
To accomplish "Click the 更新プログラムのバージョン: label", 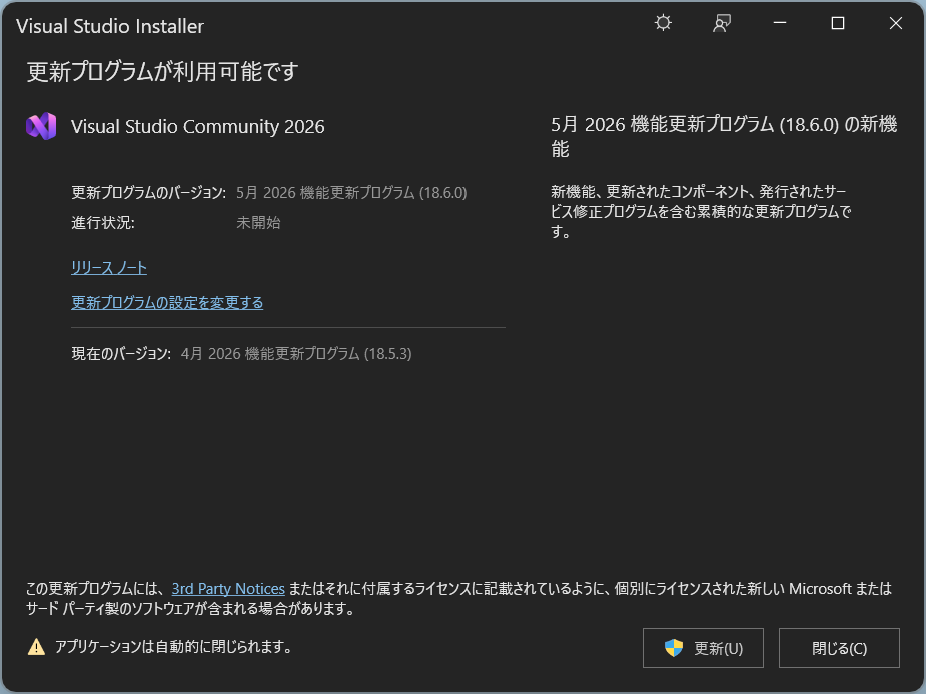I will click(148, 193).
